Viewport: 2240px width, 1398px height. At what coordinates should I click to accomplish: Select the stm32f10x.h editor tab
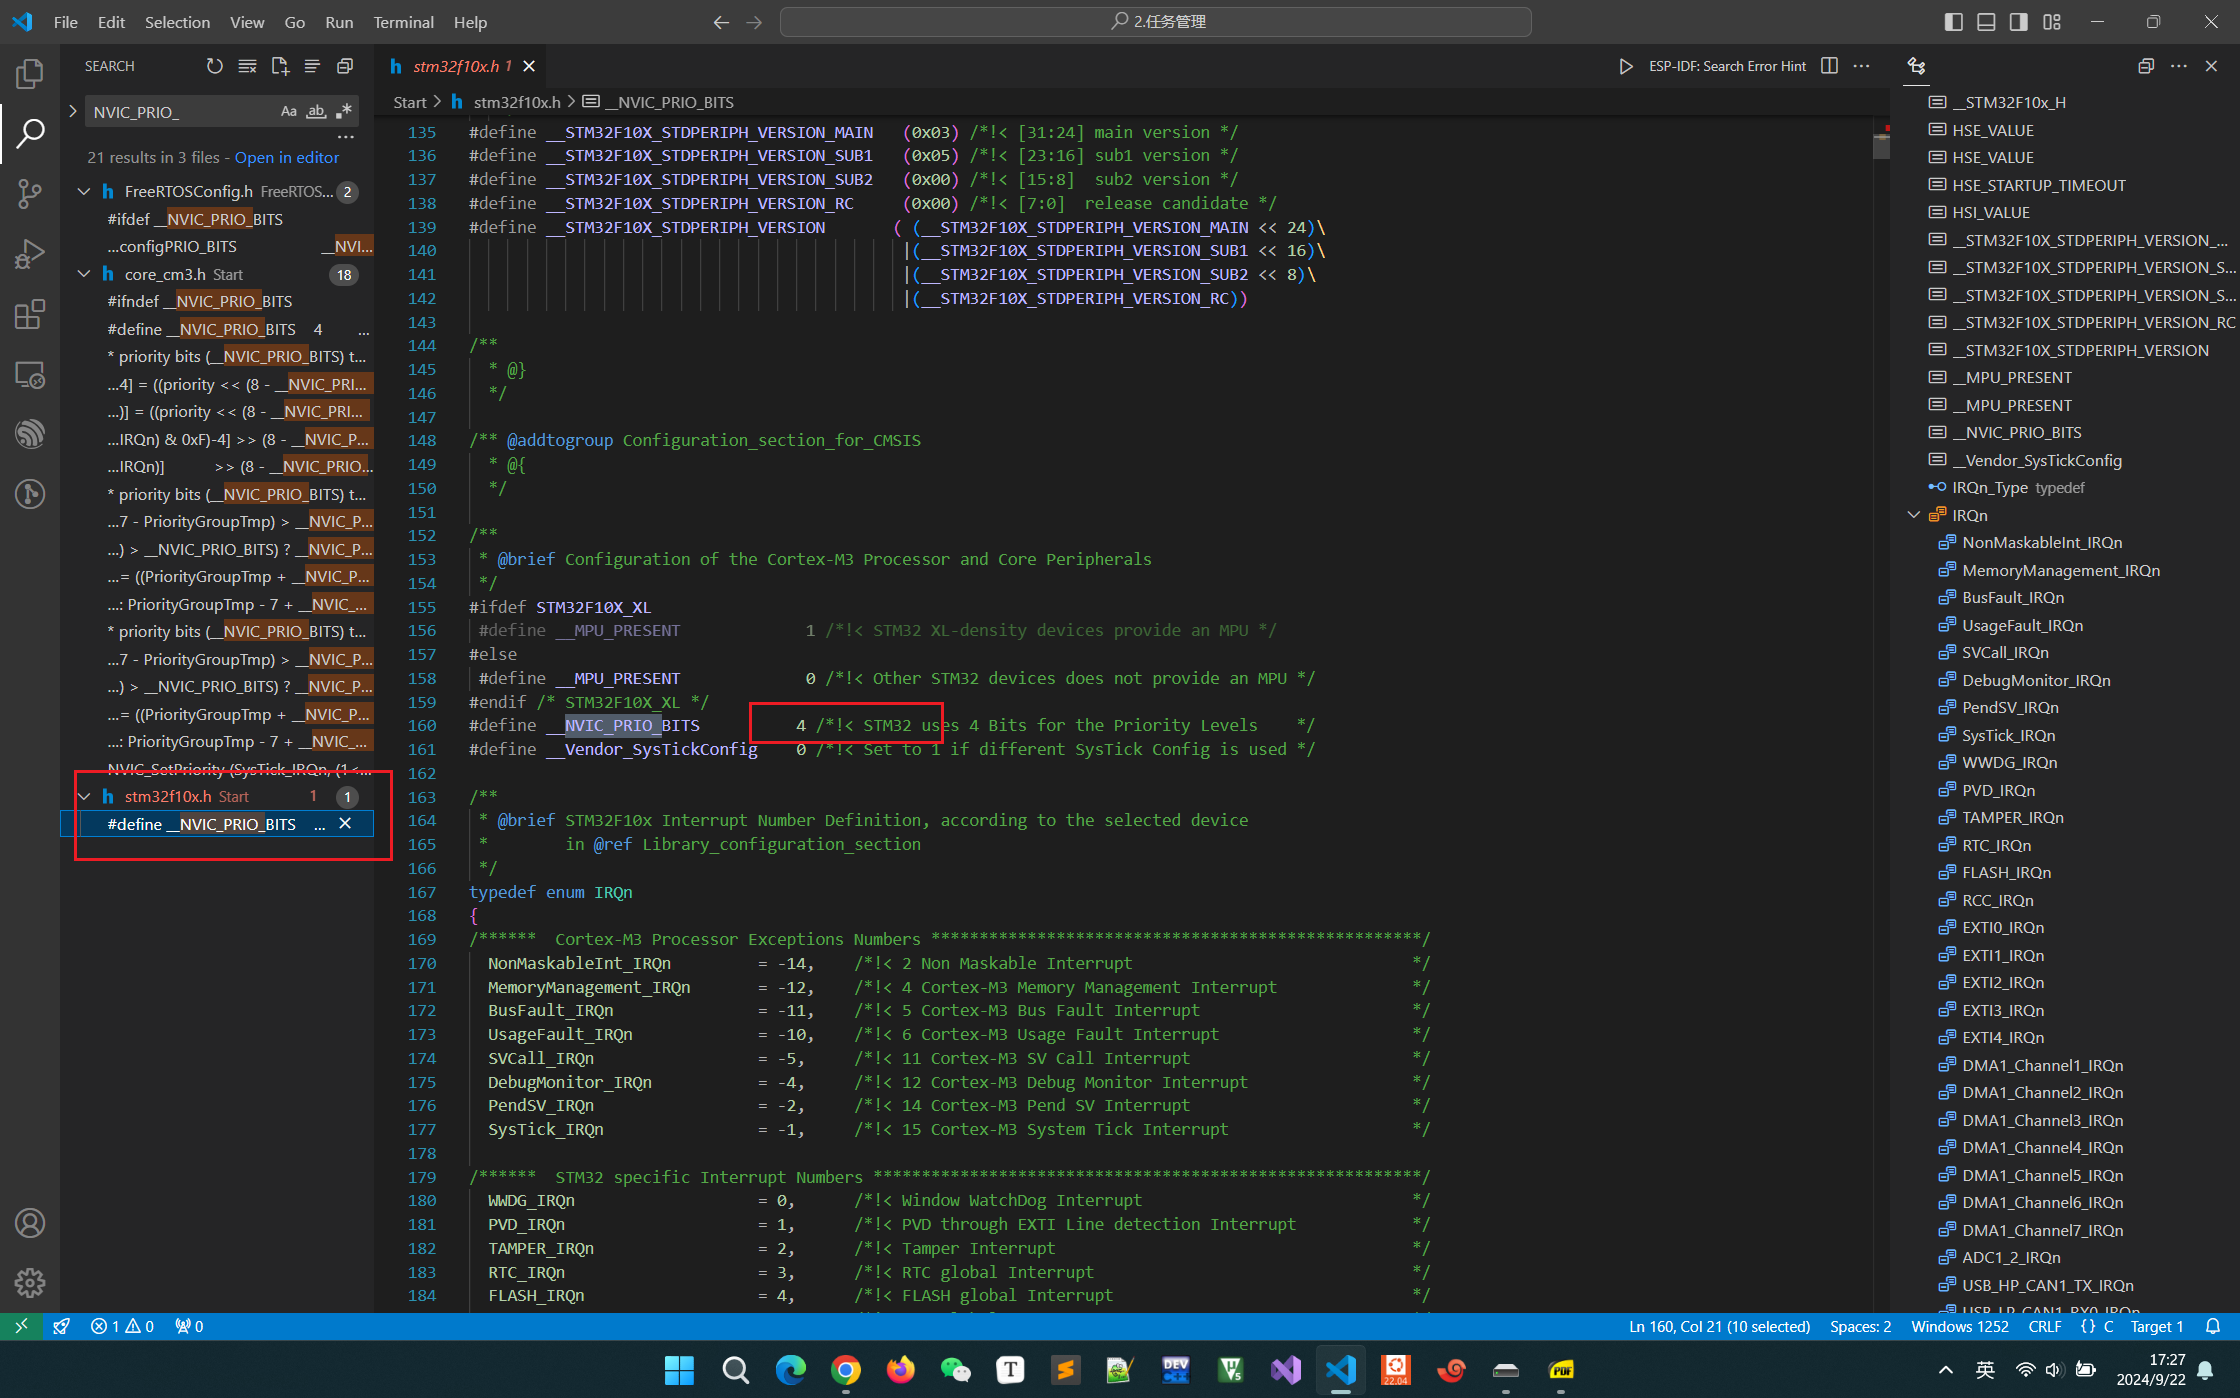pyautogui.click(x=455, y=66)
